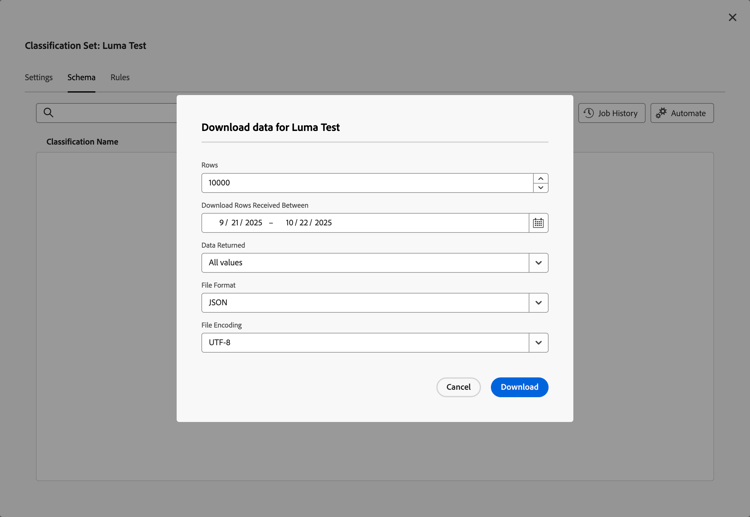This screenshot has height=517, width=750.
Task: Expand the Data Returned dropdown
Action: point(538,263)
